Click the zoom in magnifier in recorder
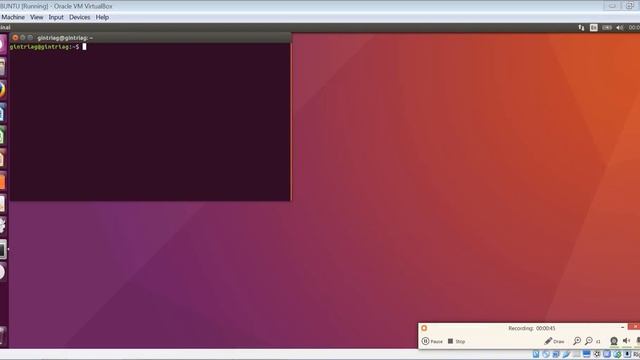The width and height of the screenshot is (640, 360). coord(577,341)
